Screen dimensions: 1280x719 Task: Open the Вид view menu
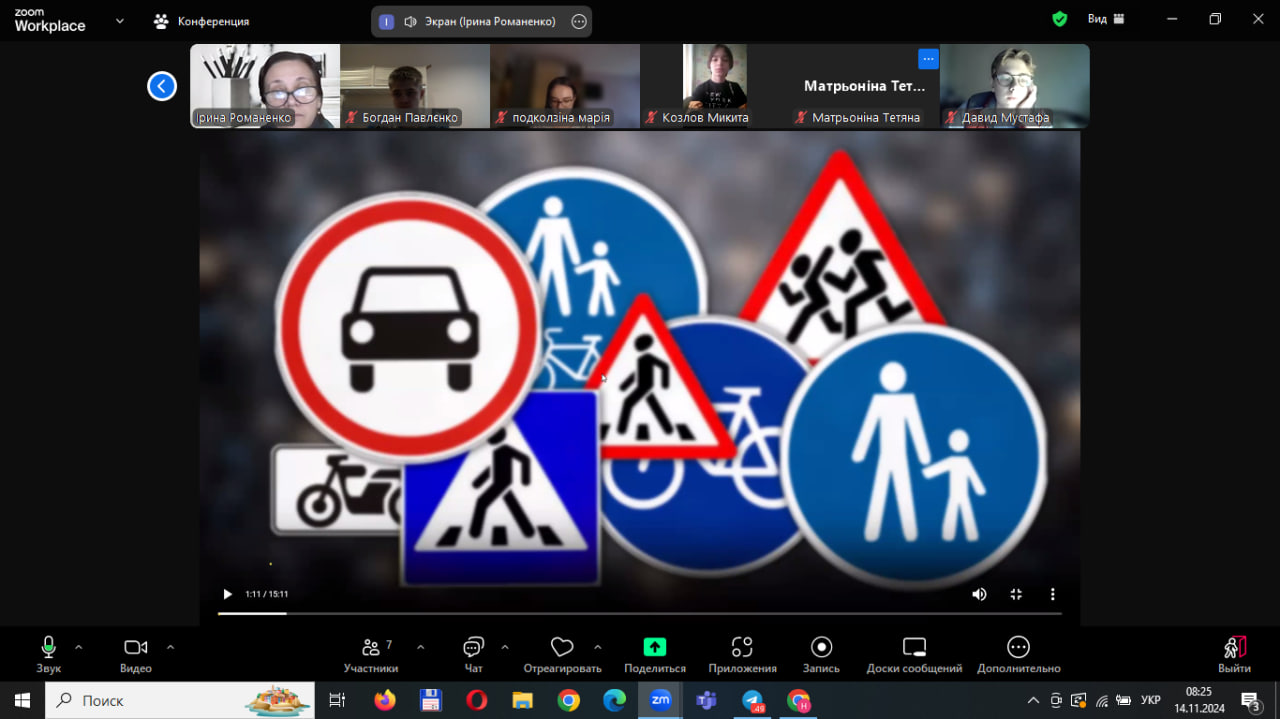click(x=1105, y=19)
